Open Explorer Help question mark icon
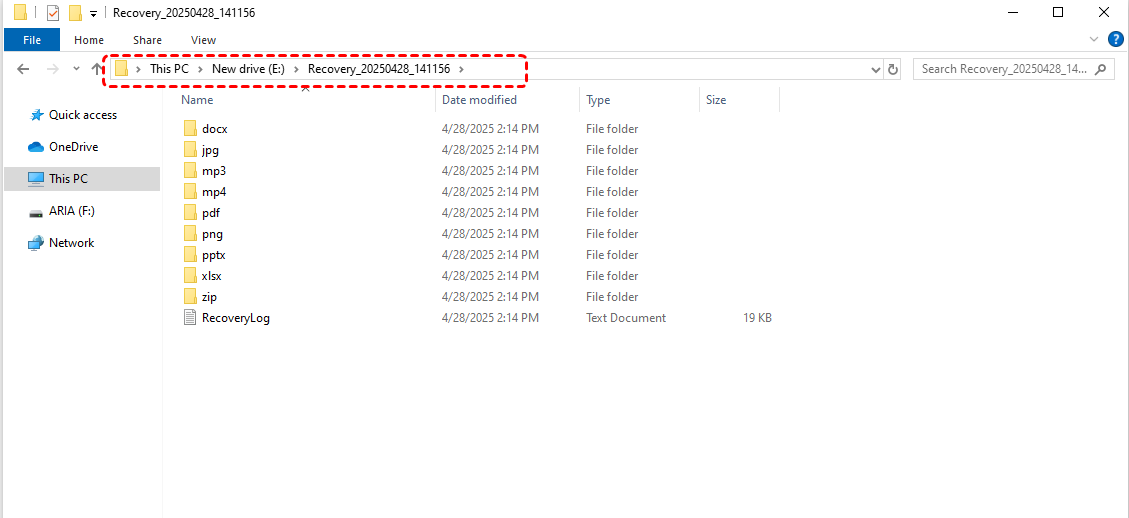The image size is (1129, 518). (1115, 39)
